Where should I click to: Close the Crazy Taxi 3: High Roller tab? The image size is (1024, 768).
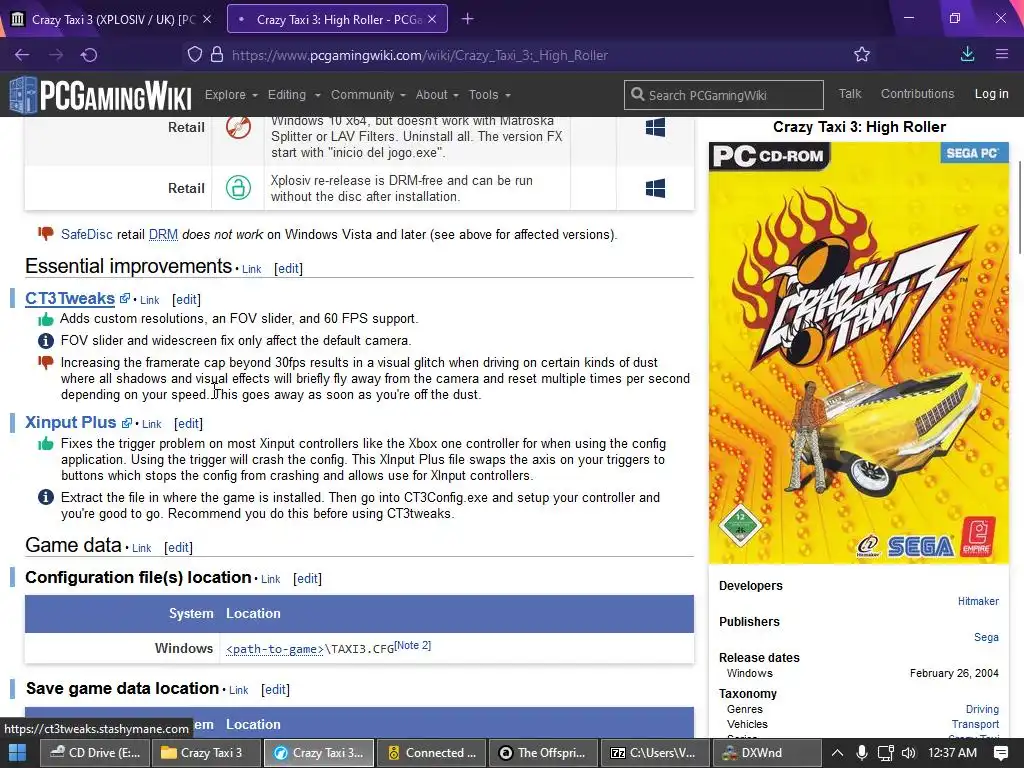tap(432, 19)
